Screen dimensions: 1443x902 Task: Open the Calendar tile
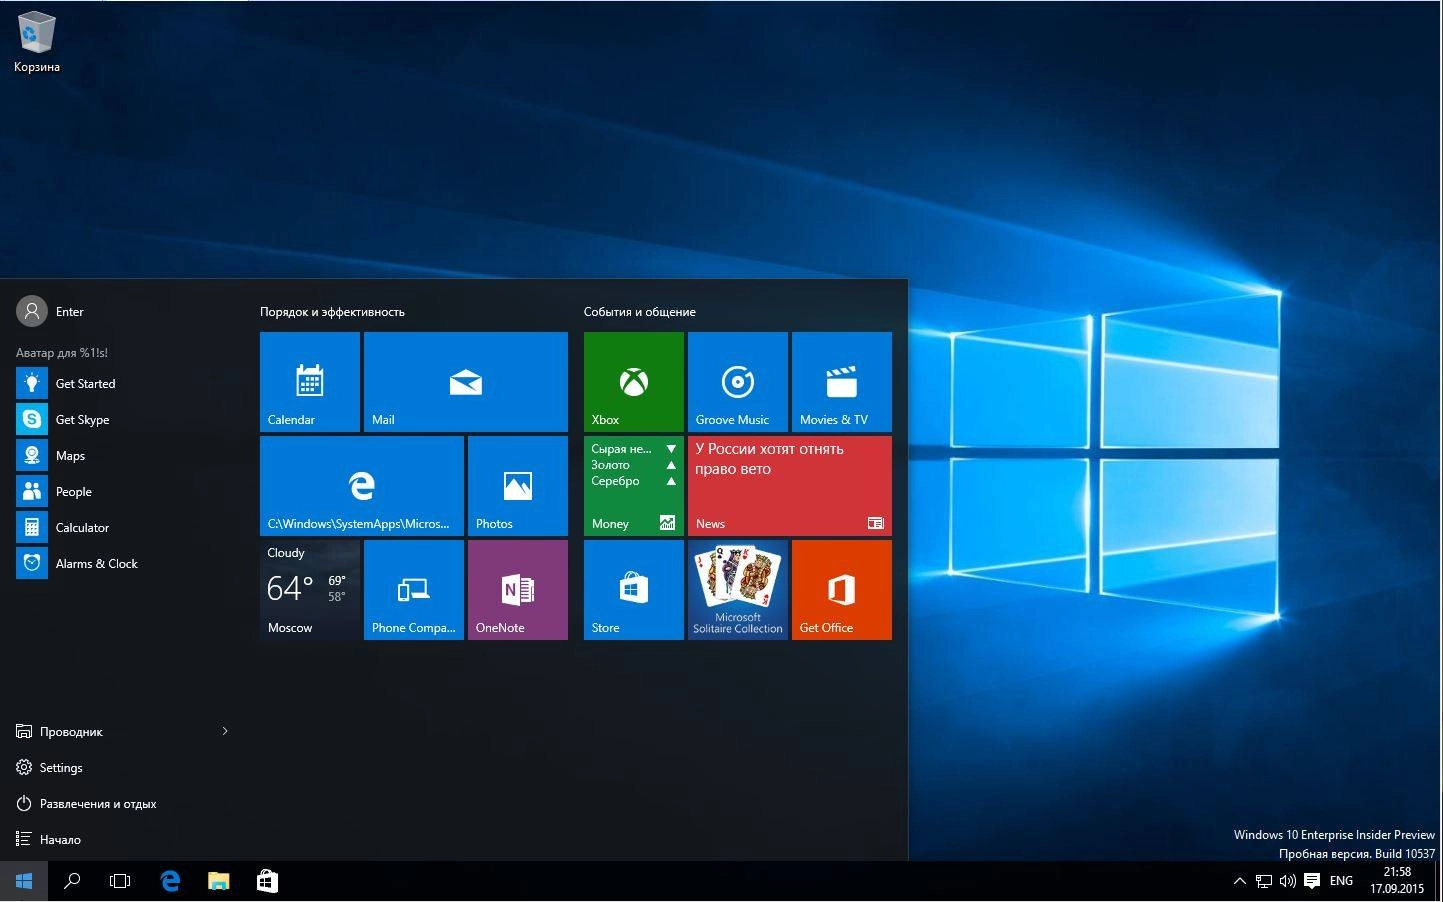tap(310, 382)
